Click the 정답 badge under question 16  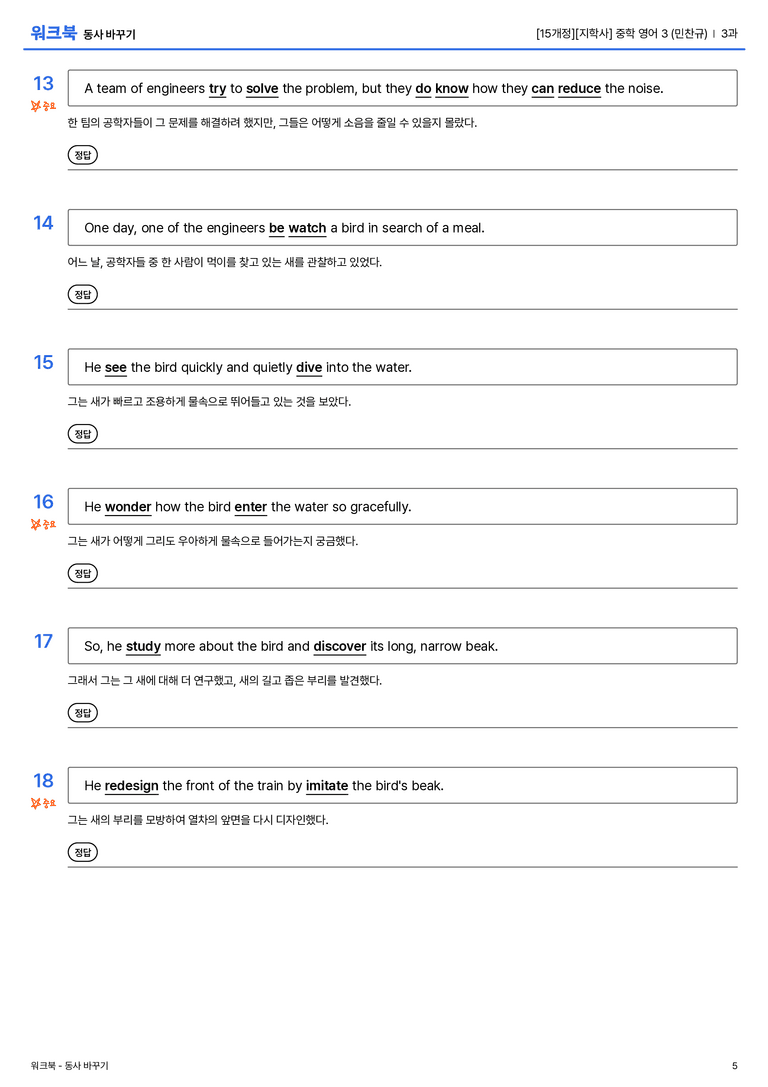point(82,573)
